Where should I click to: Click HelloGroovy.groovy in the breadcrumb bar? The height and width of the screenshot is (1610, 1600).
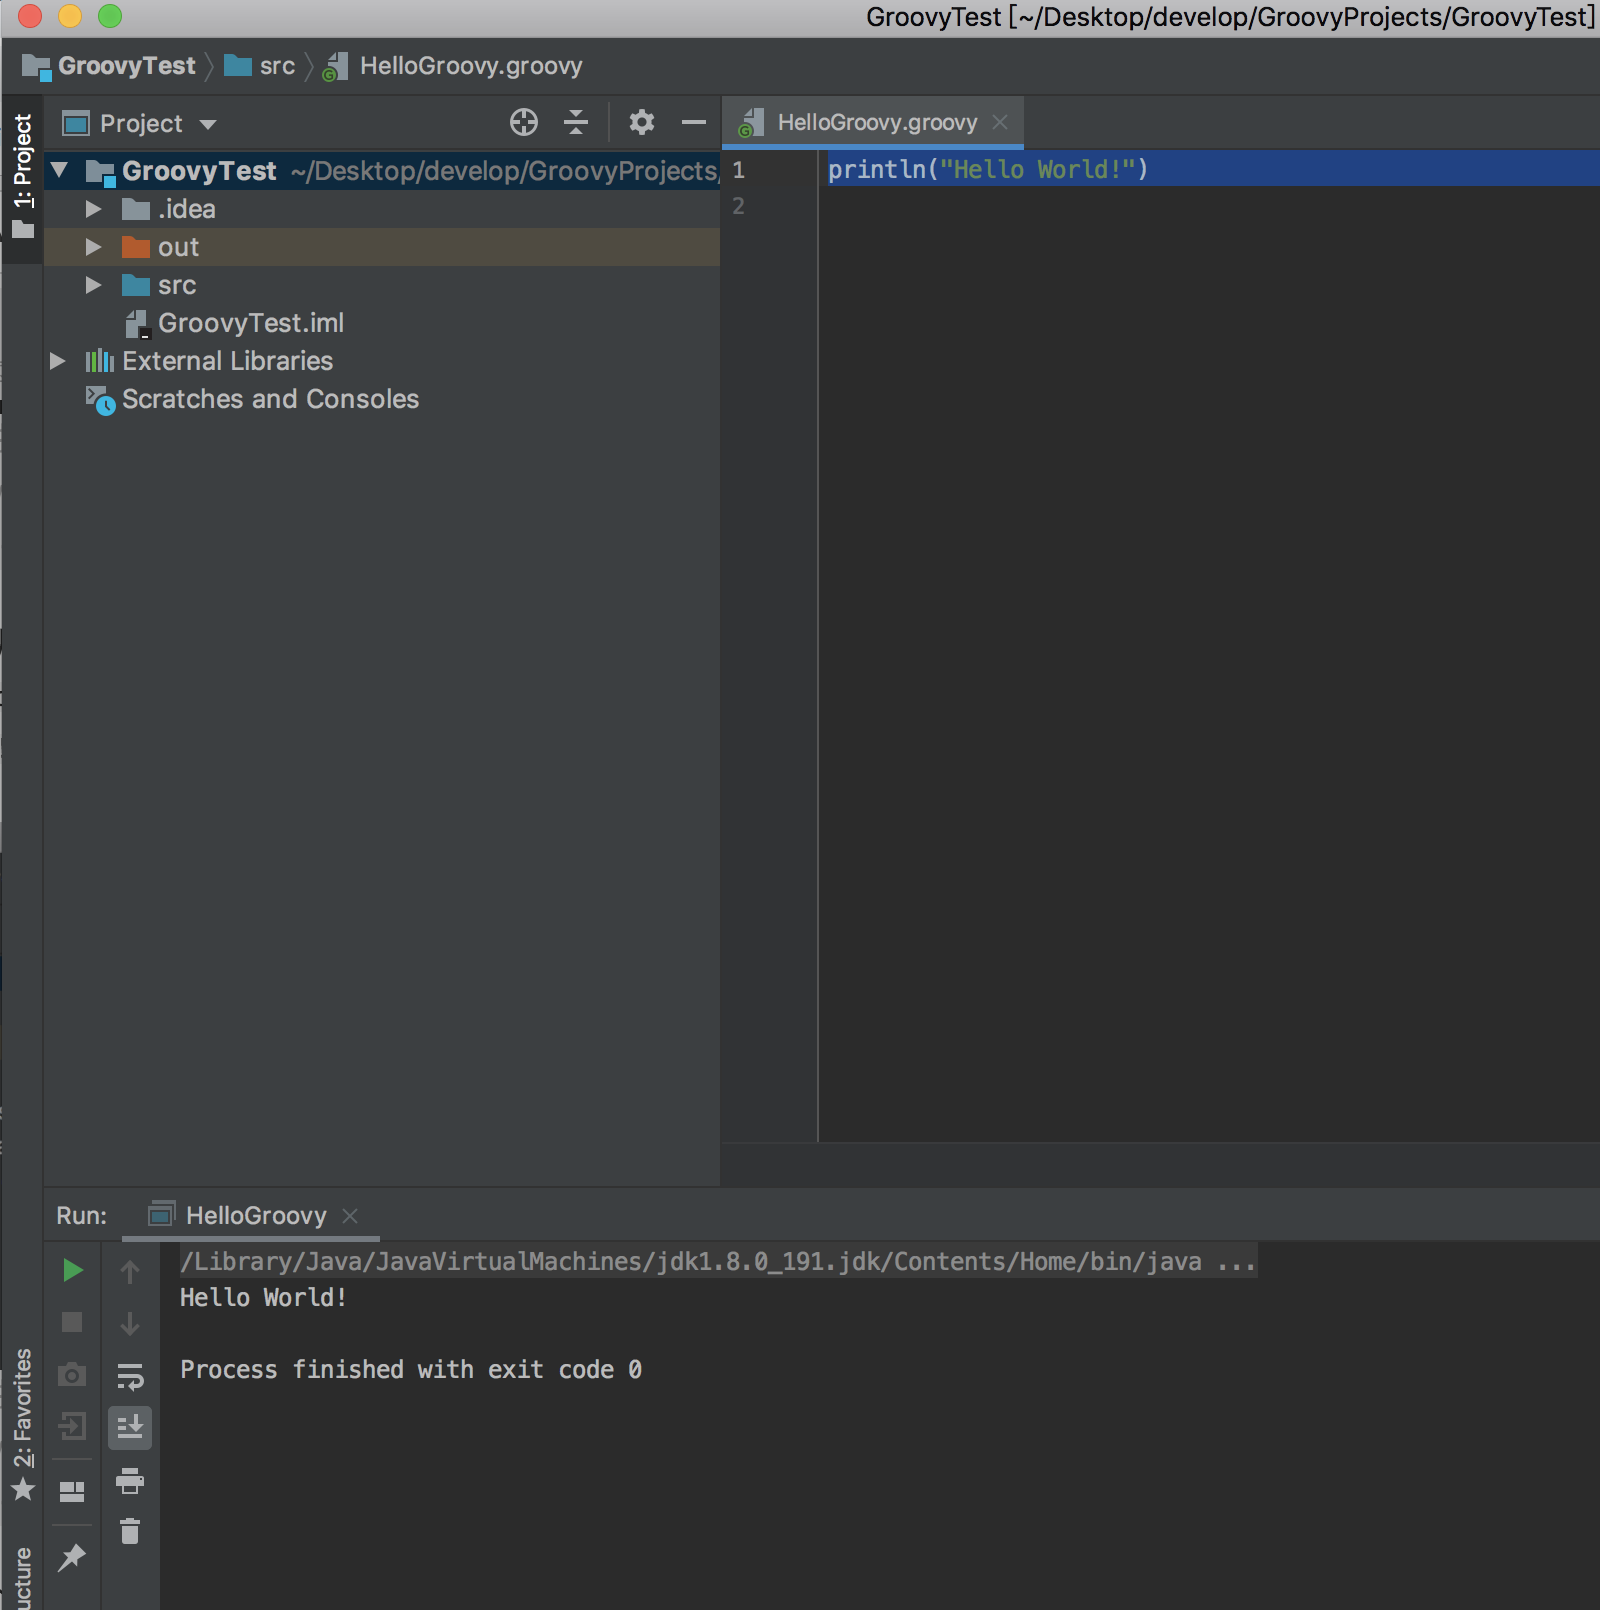(x=471, y=66)
